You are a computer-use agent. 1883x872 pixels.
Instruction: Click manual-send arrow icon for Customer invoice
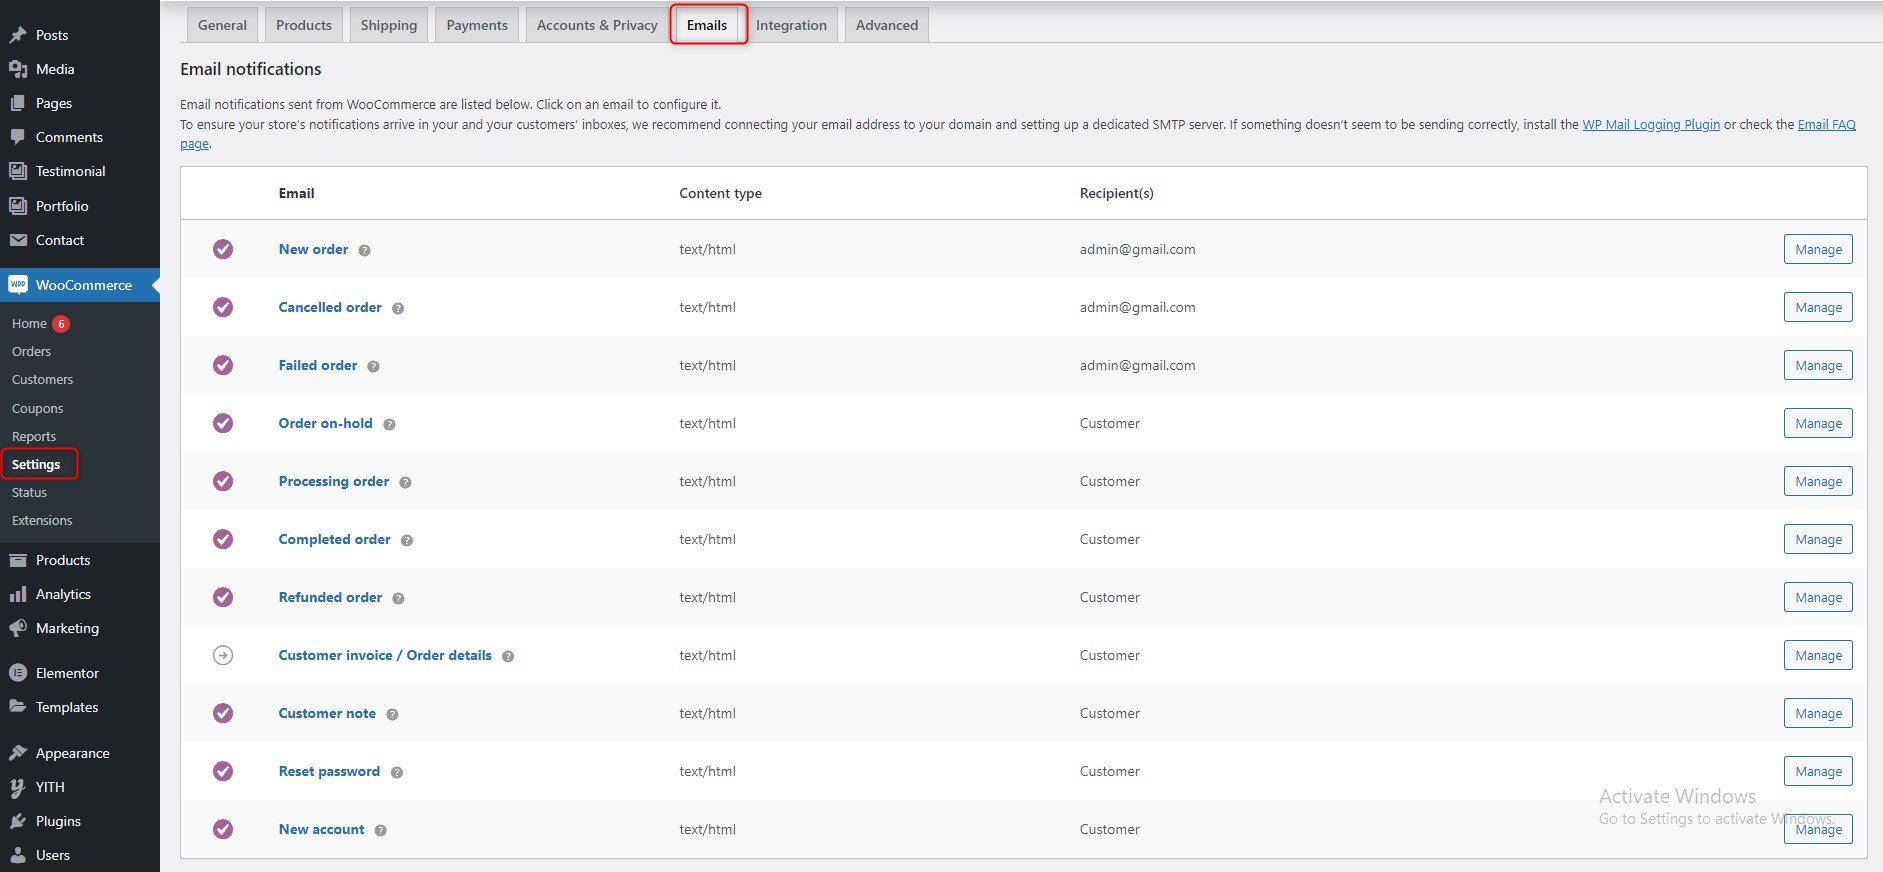223,655
